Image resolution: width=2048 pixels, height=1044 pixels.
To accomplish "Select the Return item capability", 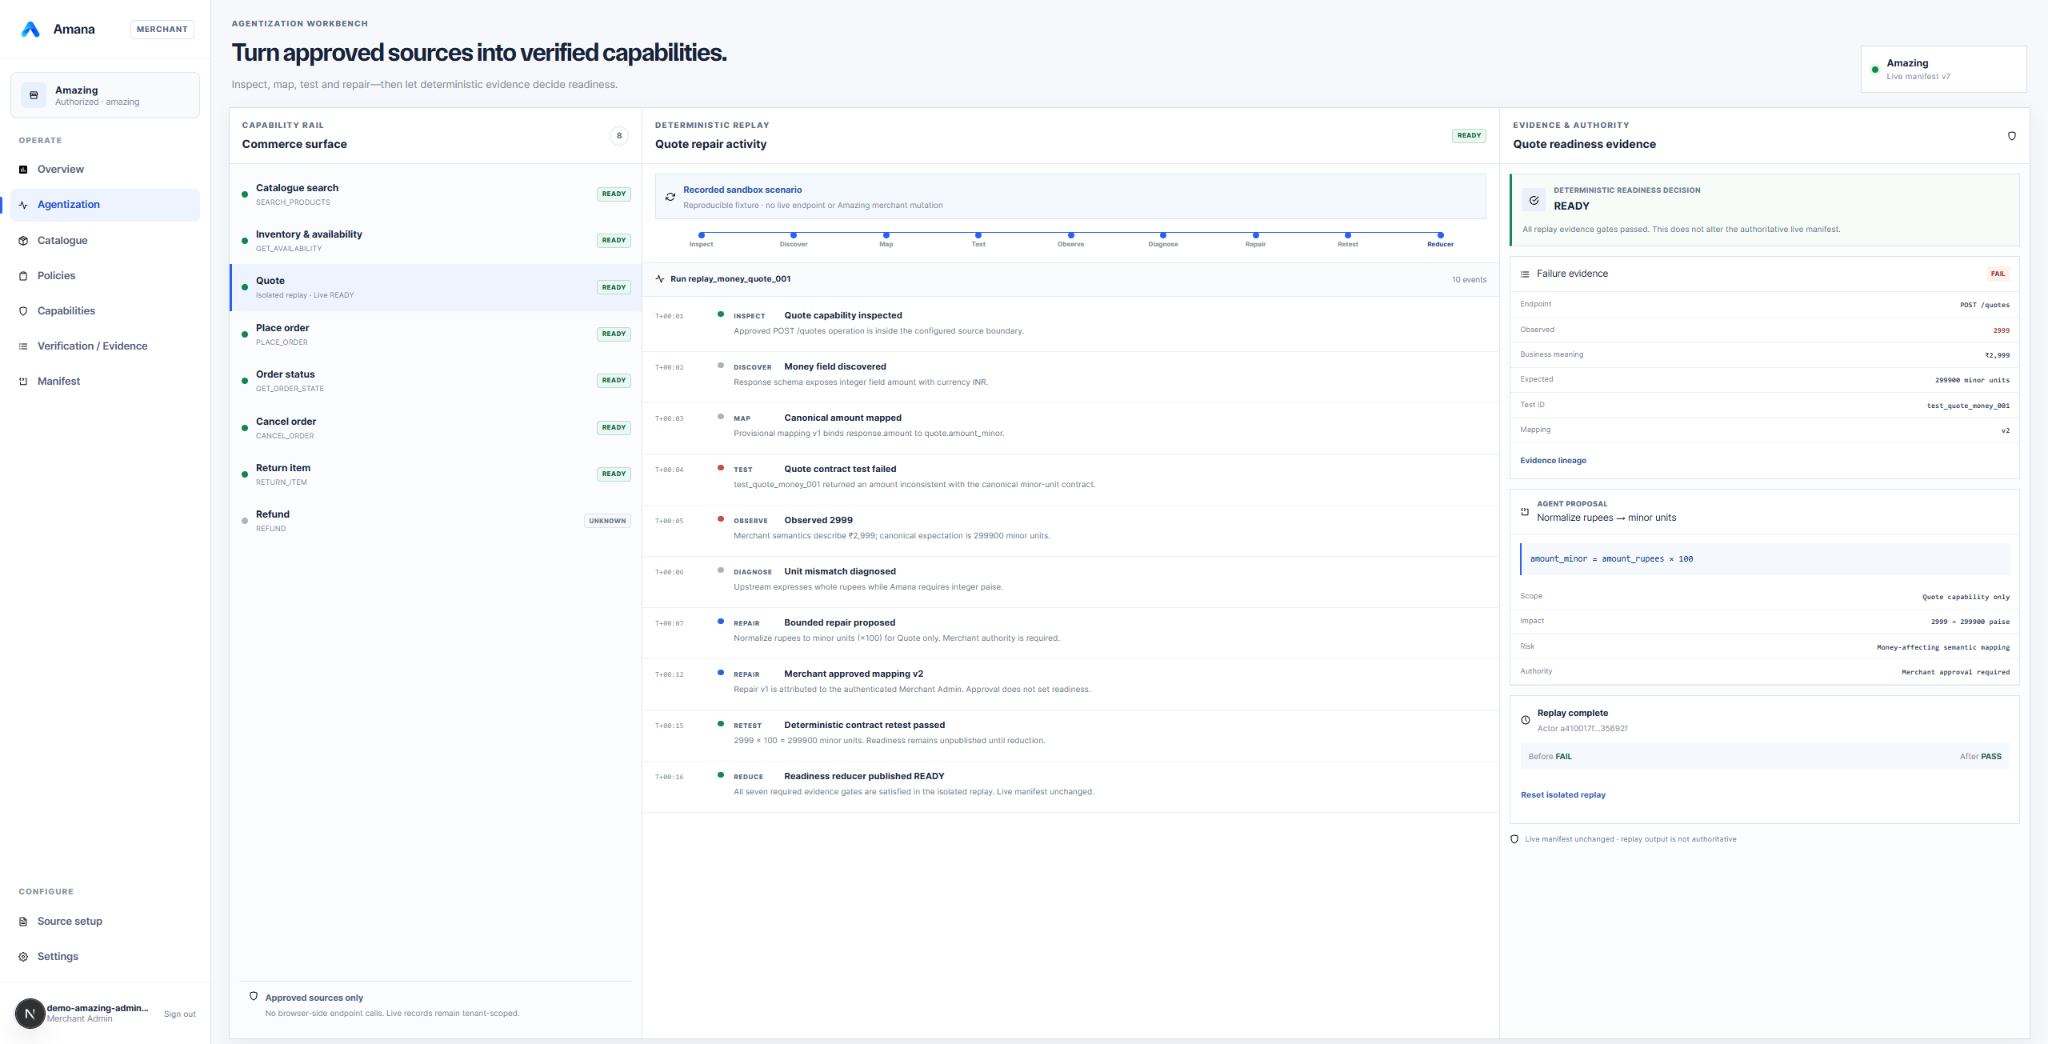I will pos(436,474).
